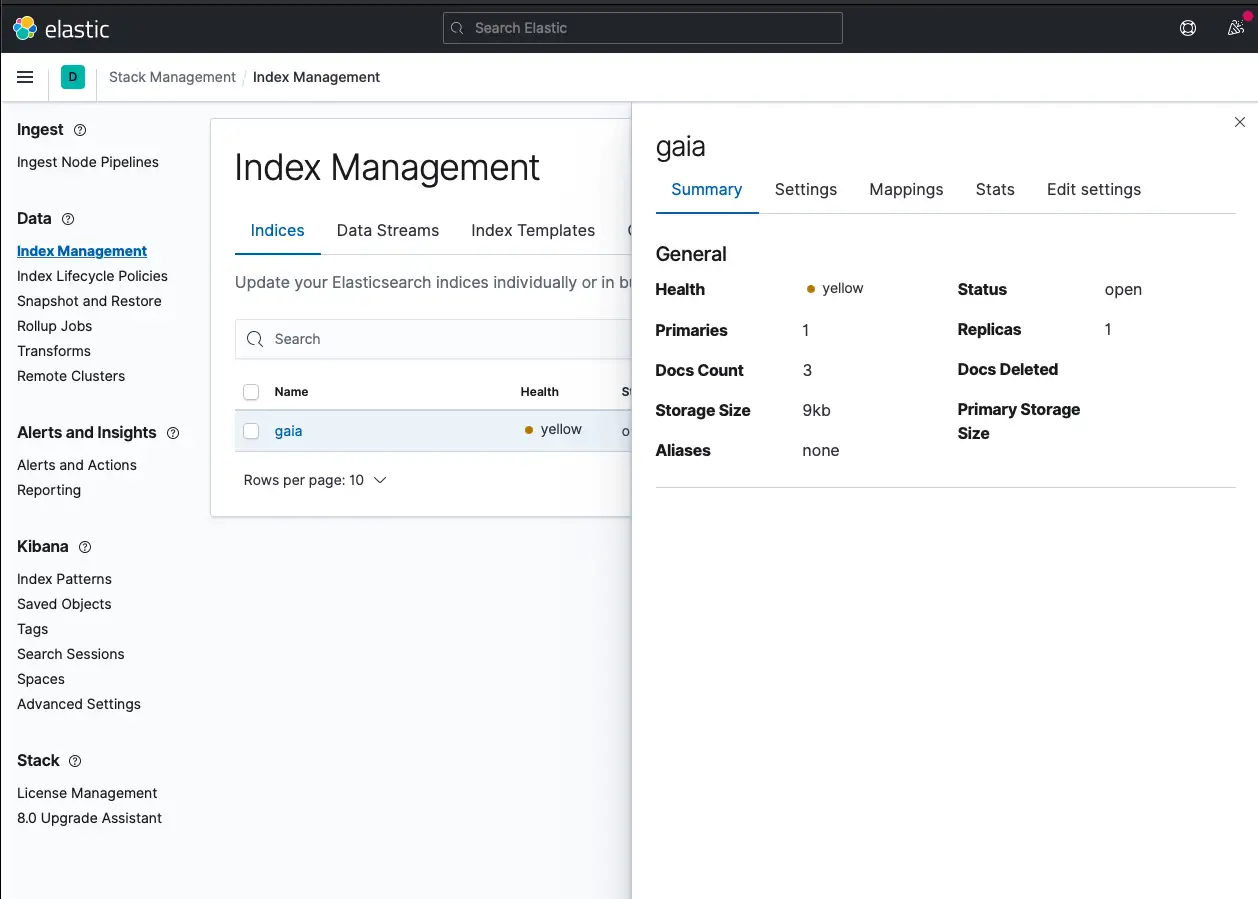Close the gaia details flyout
The image size is (1258, 899).
pos(1240,122)
